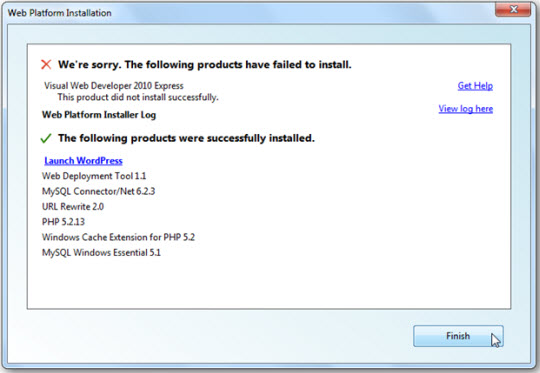Select Windows Cache Extension for PHP 5.2
Image resolution: width=540 pixels, height=373 pixels.
click(x=118, y=237)
